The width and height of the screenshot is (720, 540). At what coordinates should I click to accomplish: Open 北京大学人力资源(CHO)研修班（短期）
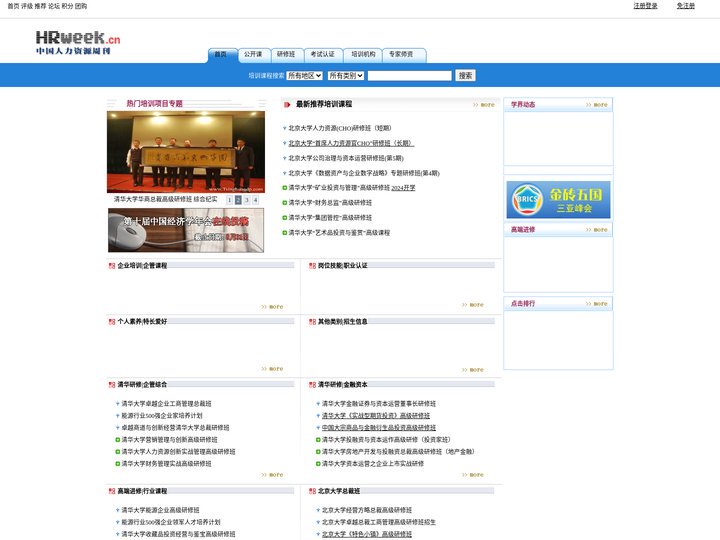(340, 128)
